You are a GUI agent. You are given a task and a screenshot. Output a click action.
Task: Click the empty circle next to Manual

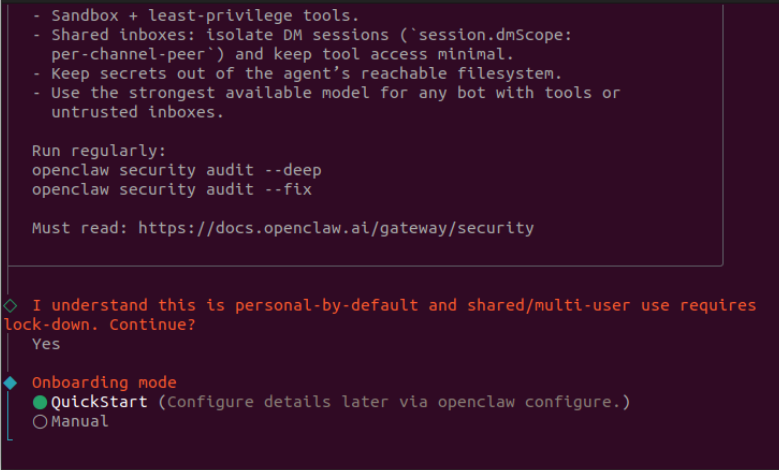pyautogui.click(x=40, y=422)
